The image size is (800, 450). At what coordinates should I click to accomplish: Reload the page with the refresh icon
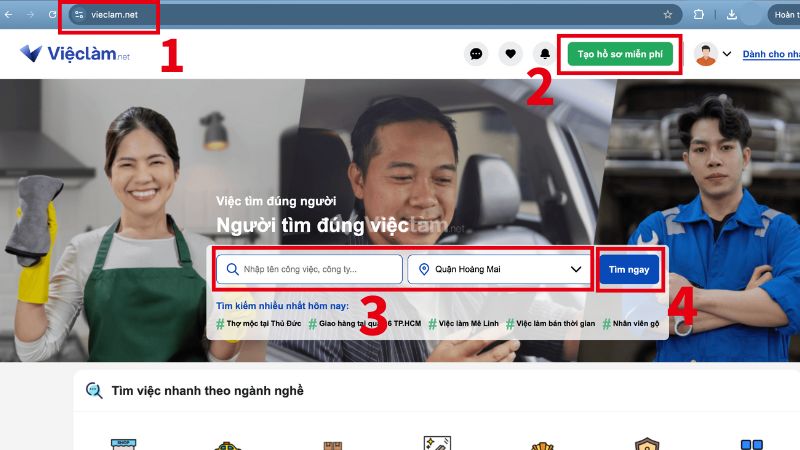[x=52, y=14]
